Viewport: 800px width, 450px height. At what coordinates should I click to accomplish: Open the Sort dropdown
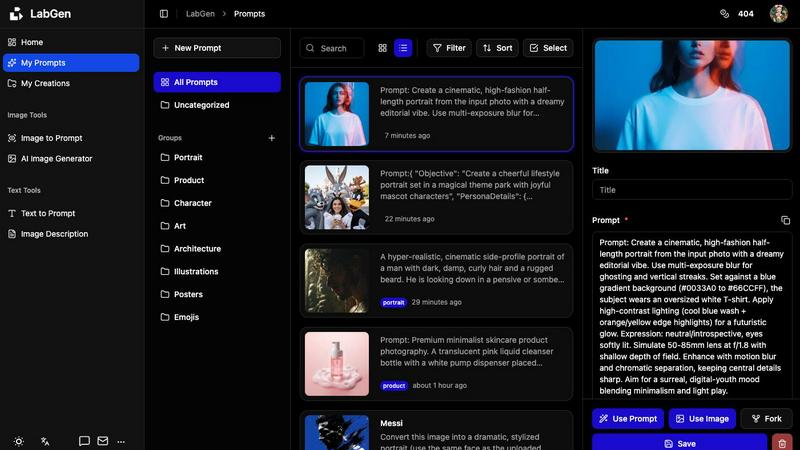pos(497,48)
